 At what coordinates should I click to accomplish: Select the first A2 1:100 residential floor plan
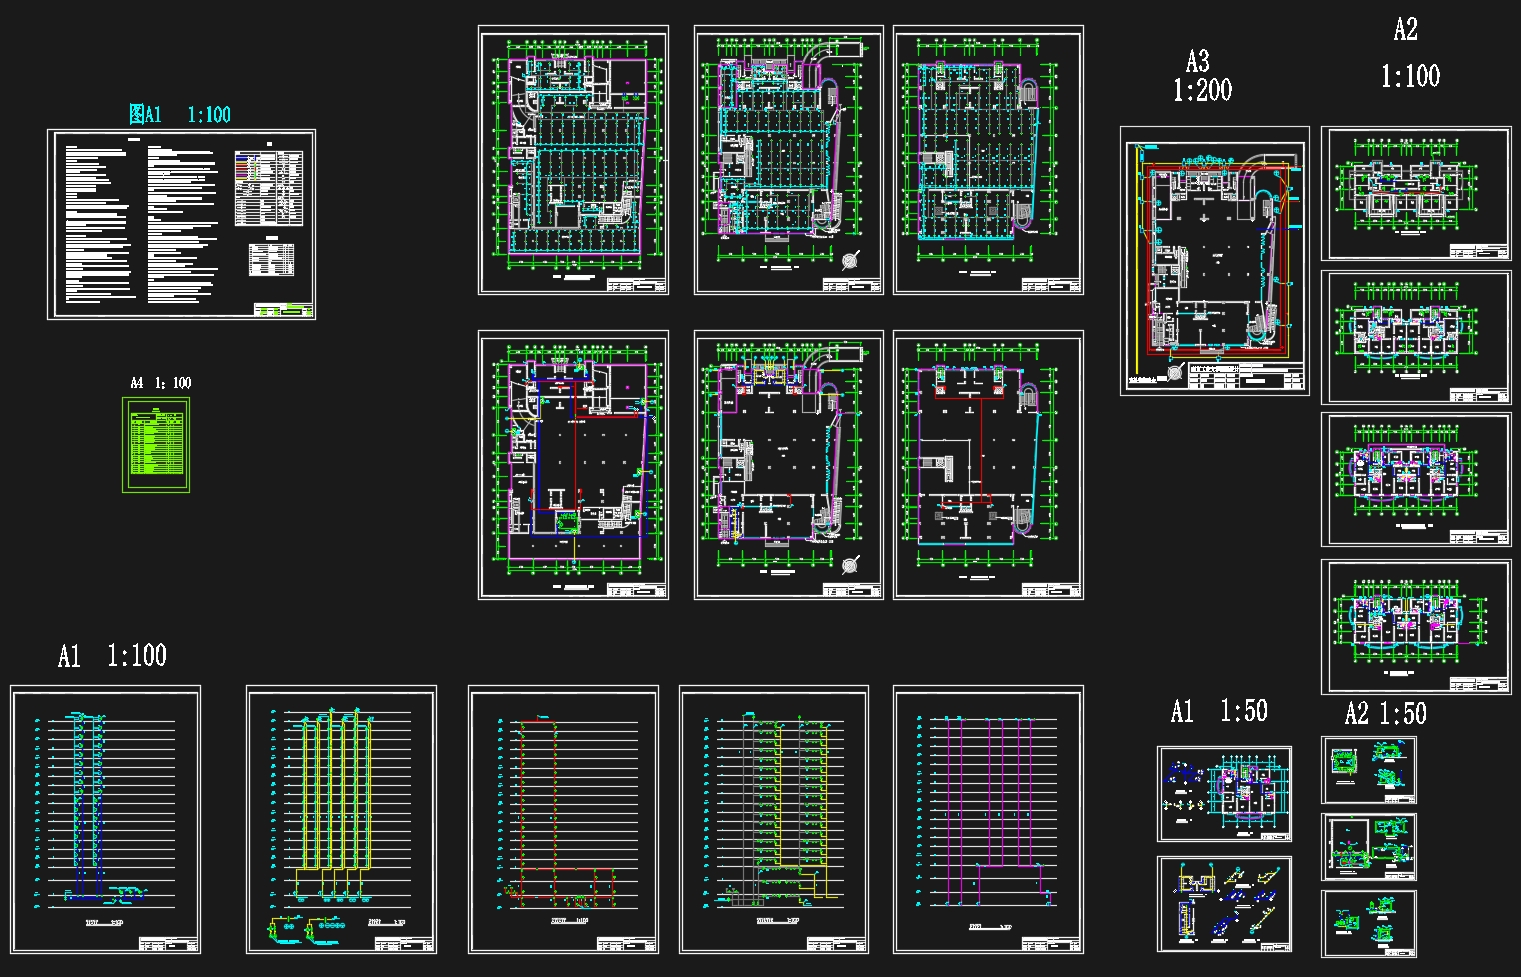[x=1416, y=193]
